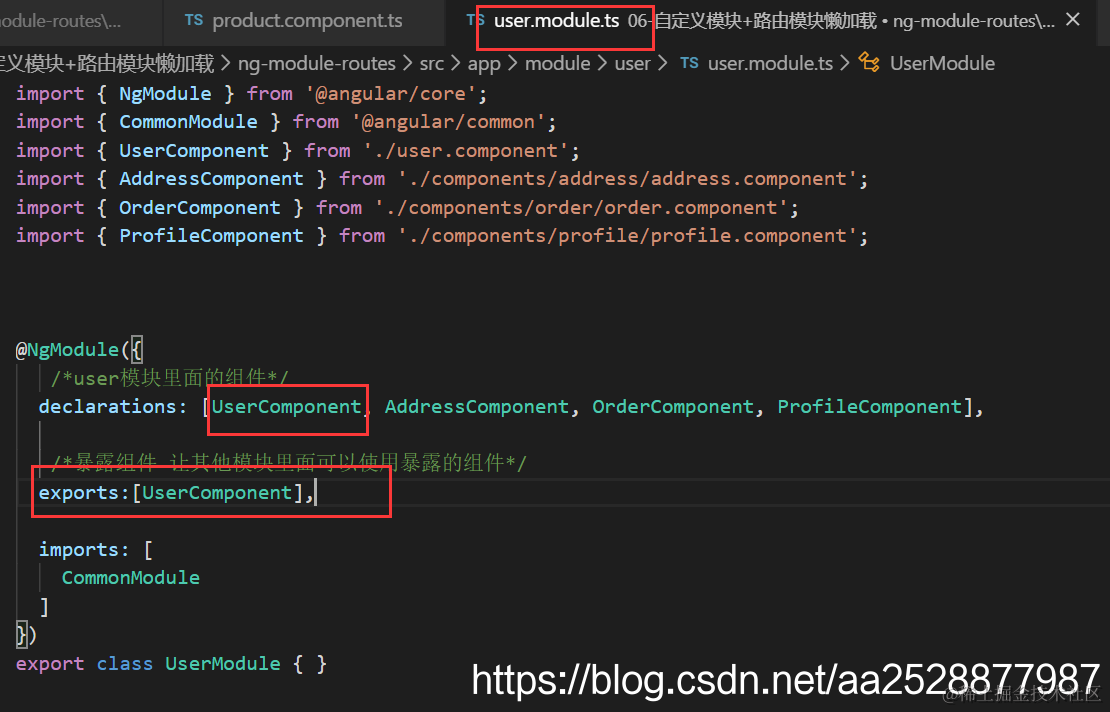1110x712 pixels.
Task: Open the user breadcrumb folder
Action: pyautogui.click(x=632, y=64)
